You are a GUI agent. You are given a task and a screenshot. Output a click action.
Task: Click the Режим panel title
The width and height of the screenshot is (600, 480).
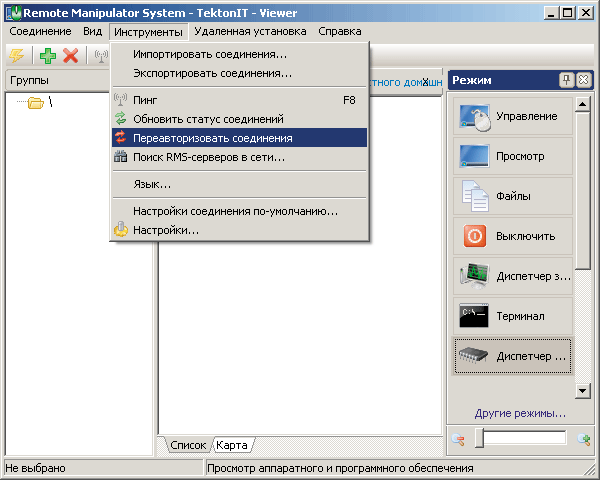472,80
